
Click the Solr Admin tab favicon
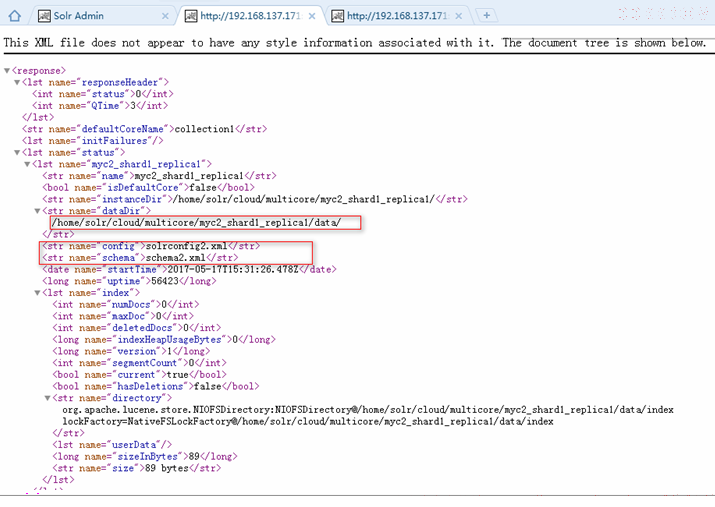pos(44,16)
